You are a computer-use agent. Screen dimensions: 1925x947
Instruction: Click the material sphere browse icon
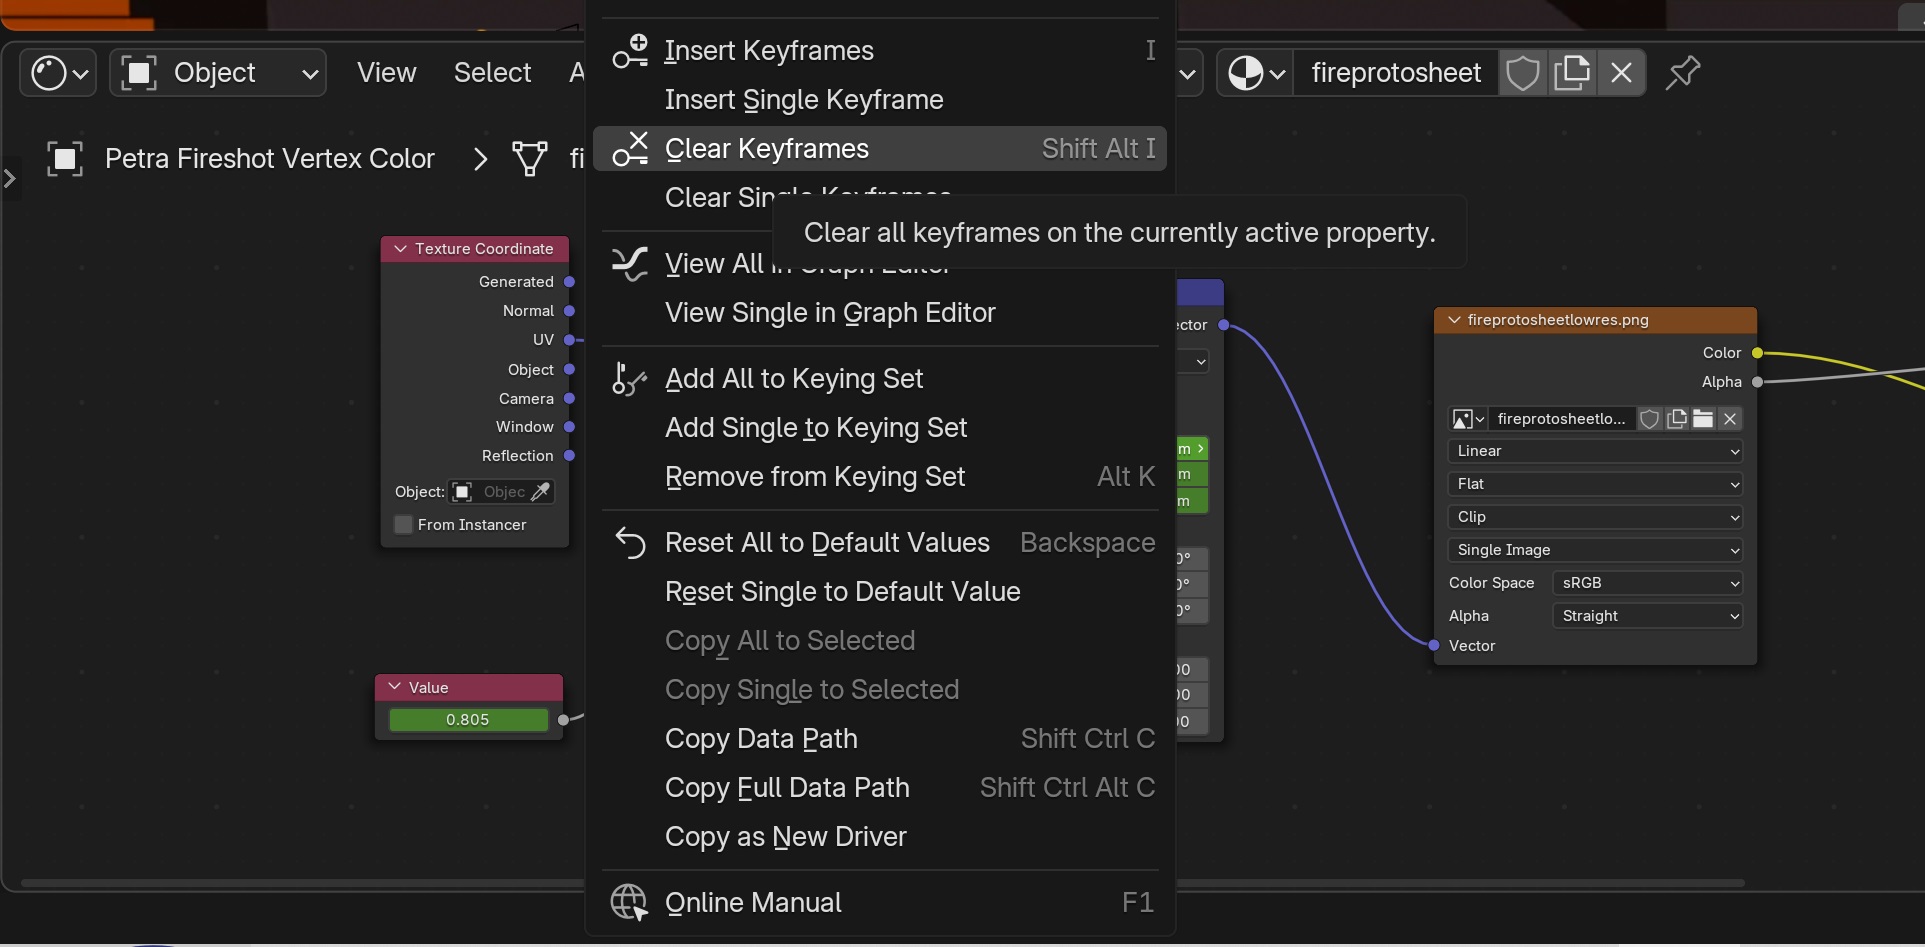tap(1255, 73)
